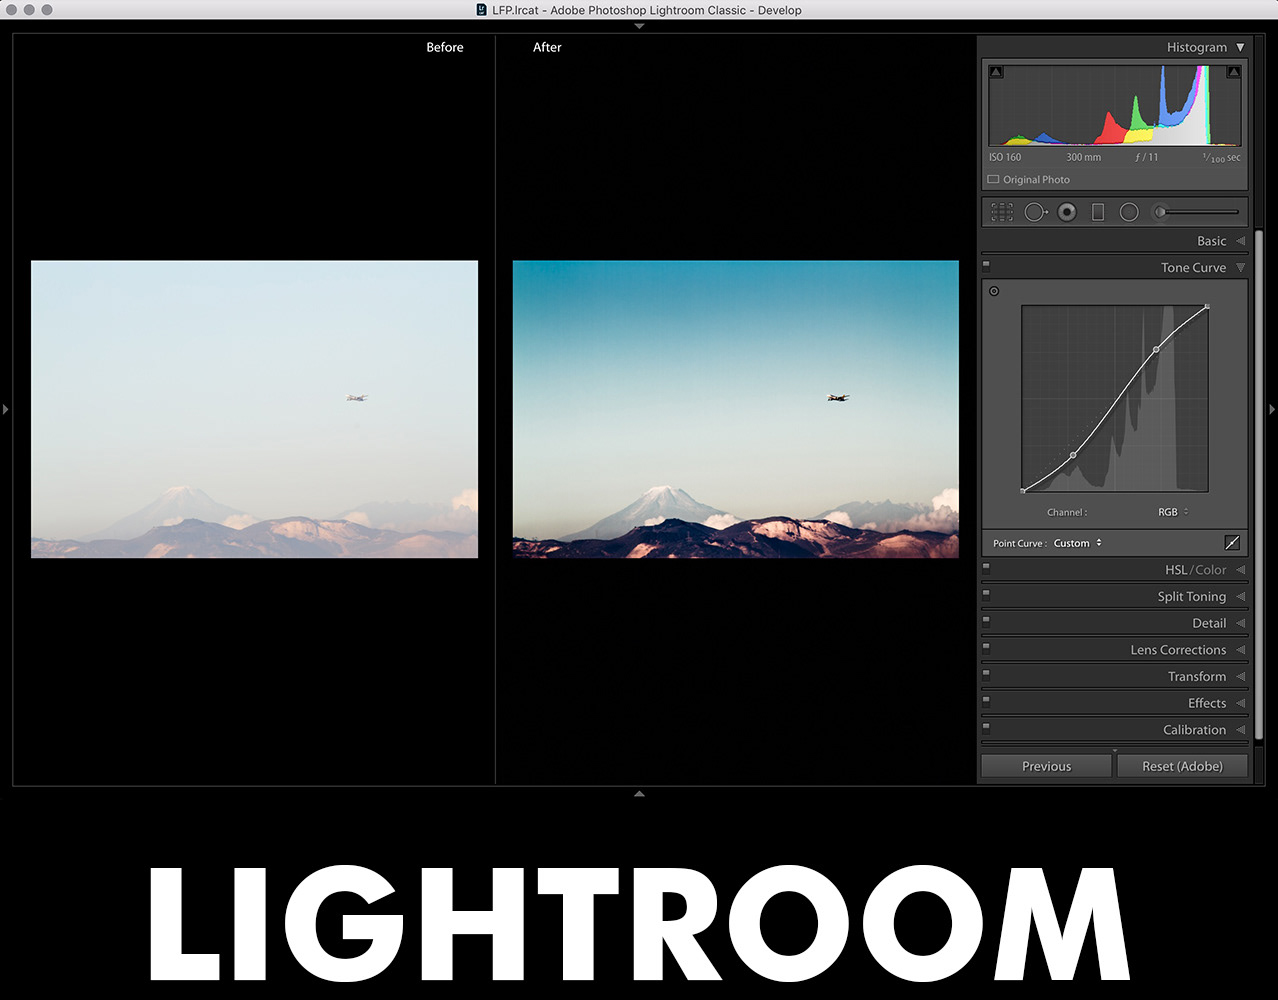Click the 300 mm focal length readout
Screen dimensions: 1278x1000
(x=1083, y=157)
